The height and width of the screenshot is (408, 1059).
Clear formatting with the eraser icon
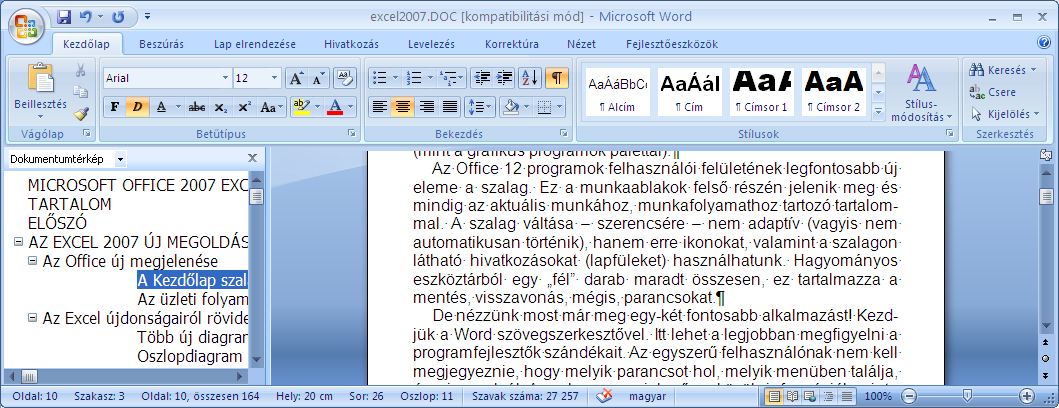click(x=344, y=78)
